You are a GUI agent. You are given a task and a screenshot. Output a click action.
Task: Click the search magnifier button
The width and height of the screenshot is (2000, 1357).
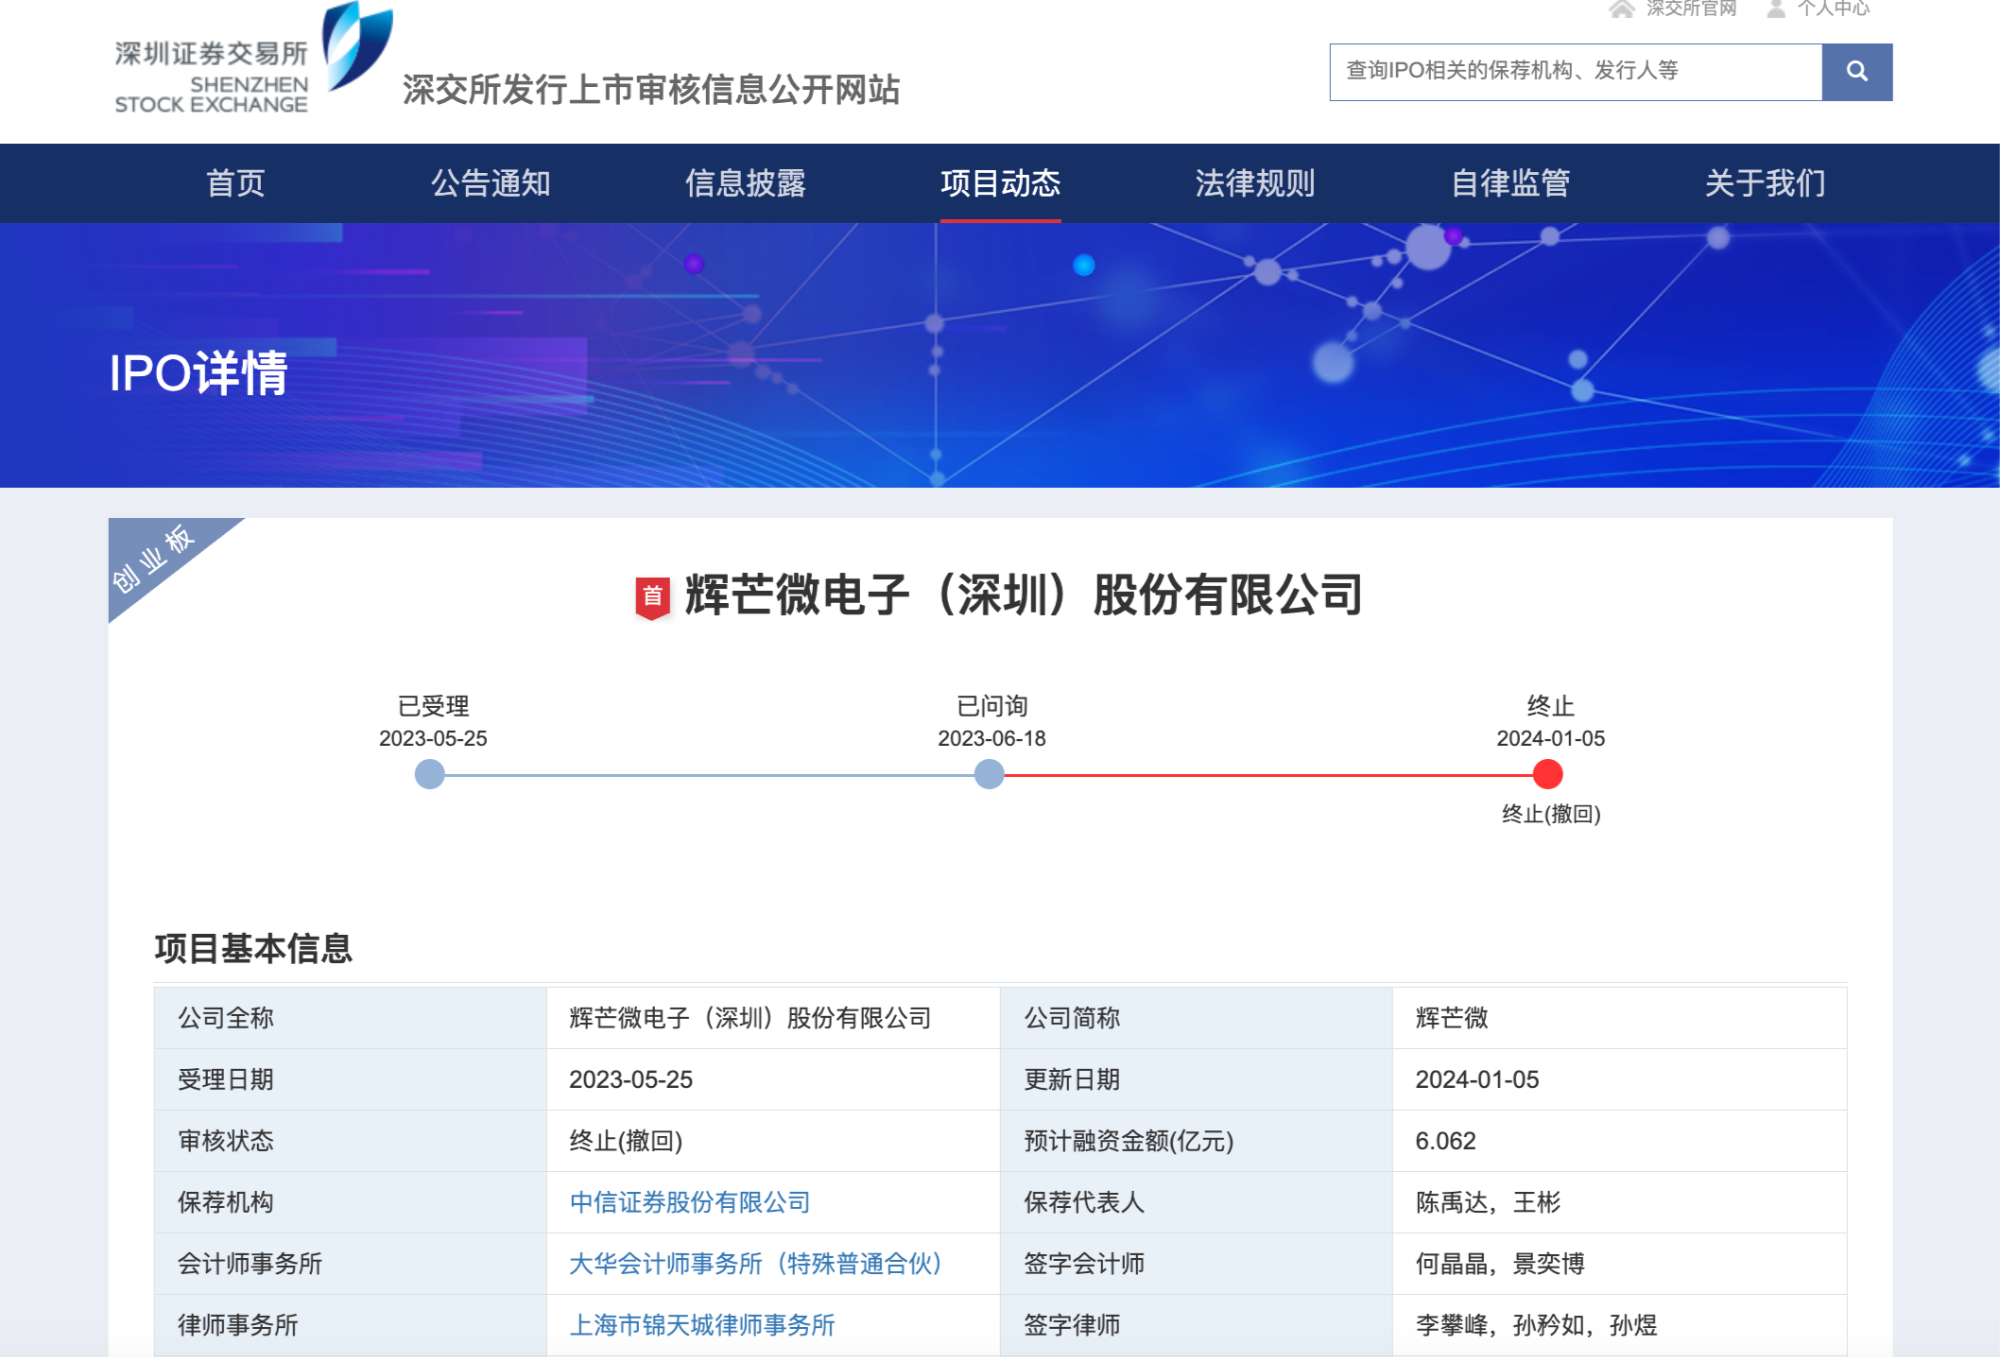click(1856, 71)
